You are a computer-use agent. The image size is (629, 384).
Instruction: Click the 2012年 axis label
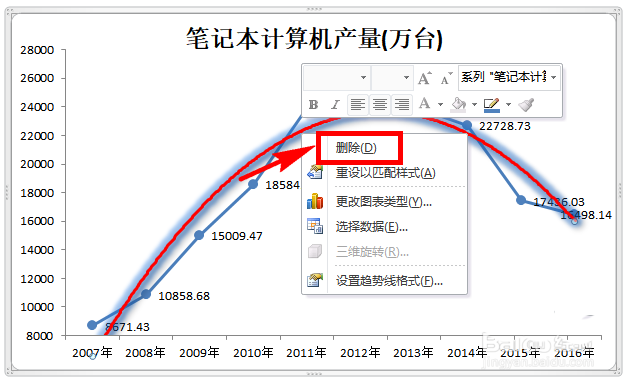point(360,353)
